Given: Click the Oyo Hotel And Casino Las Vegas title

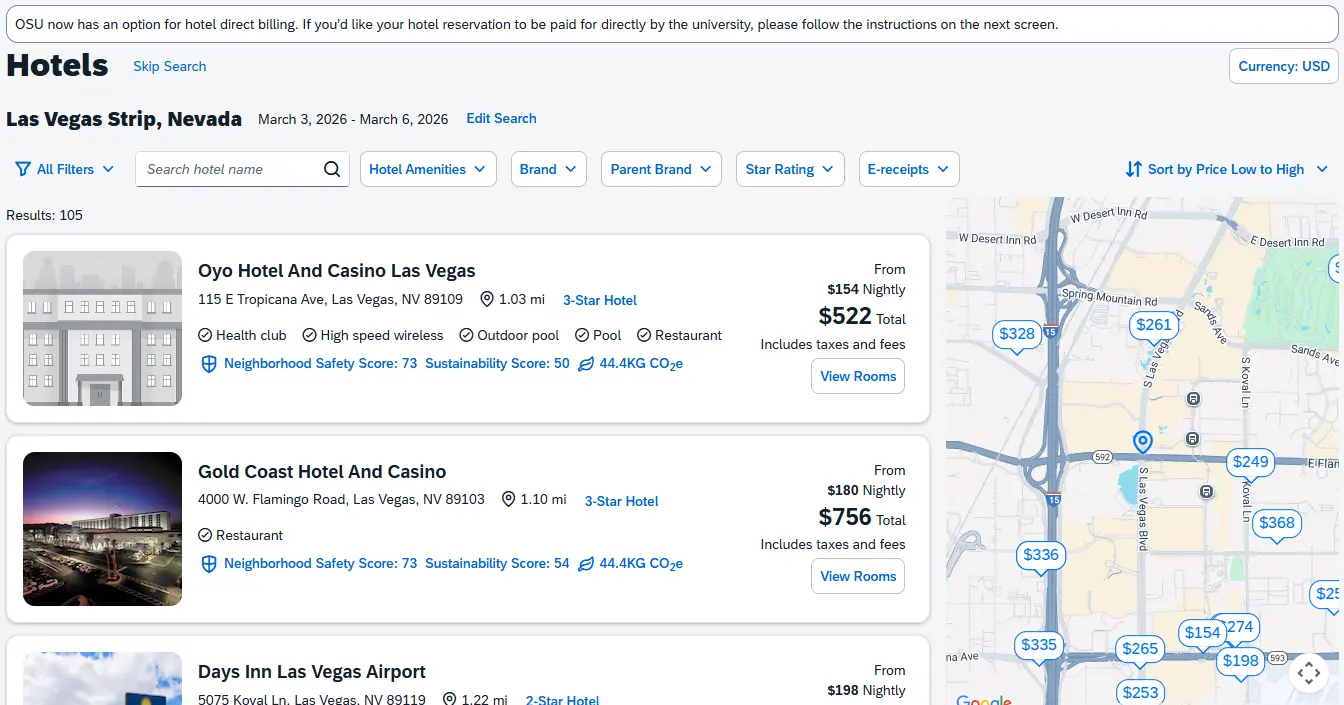Looking at the screenshot, I should pyautogui.click(x=337, y=271).
